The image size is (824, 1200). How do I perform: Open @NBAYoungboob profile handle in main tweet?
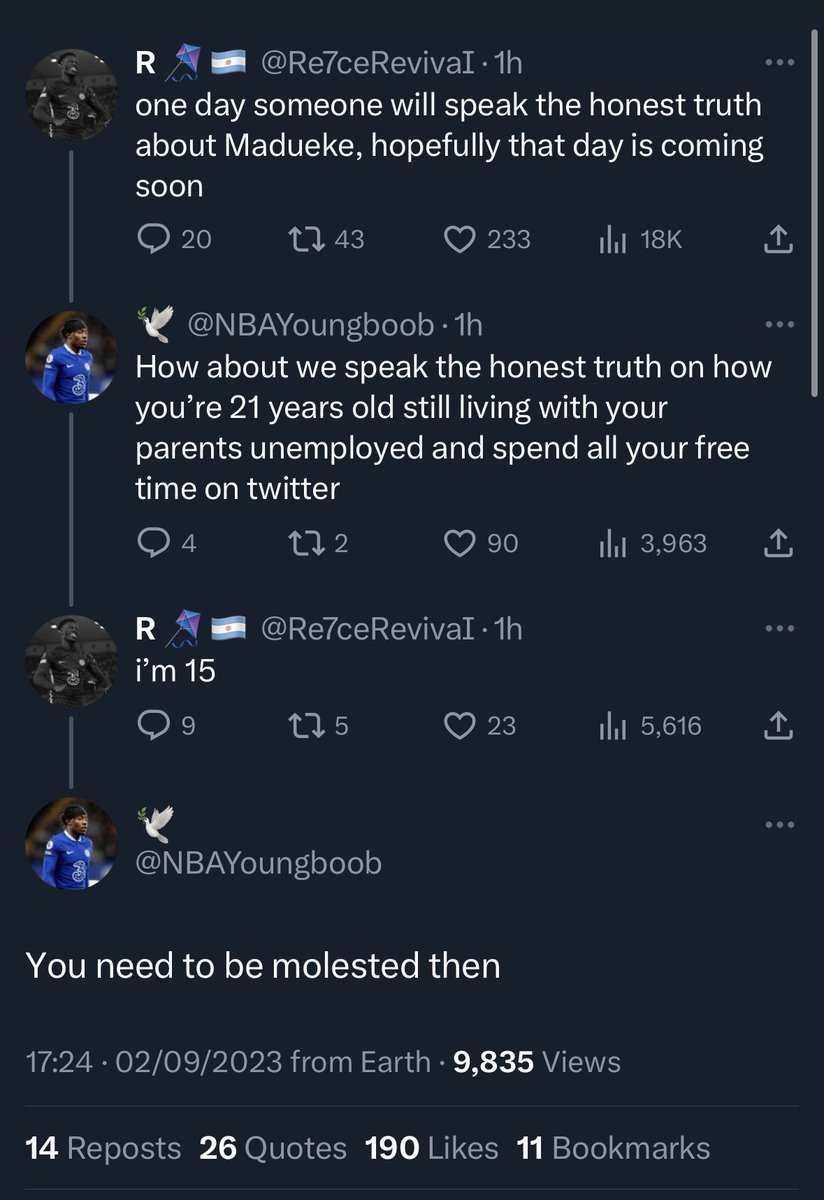click(259, 862)
